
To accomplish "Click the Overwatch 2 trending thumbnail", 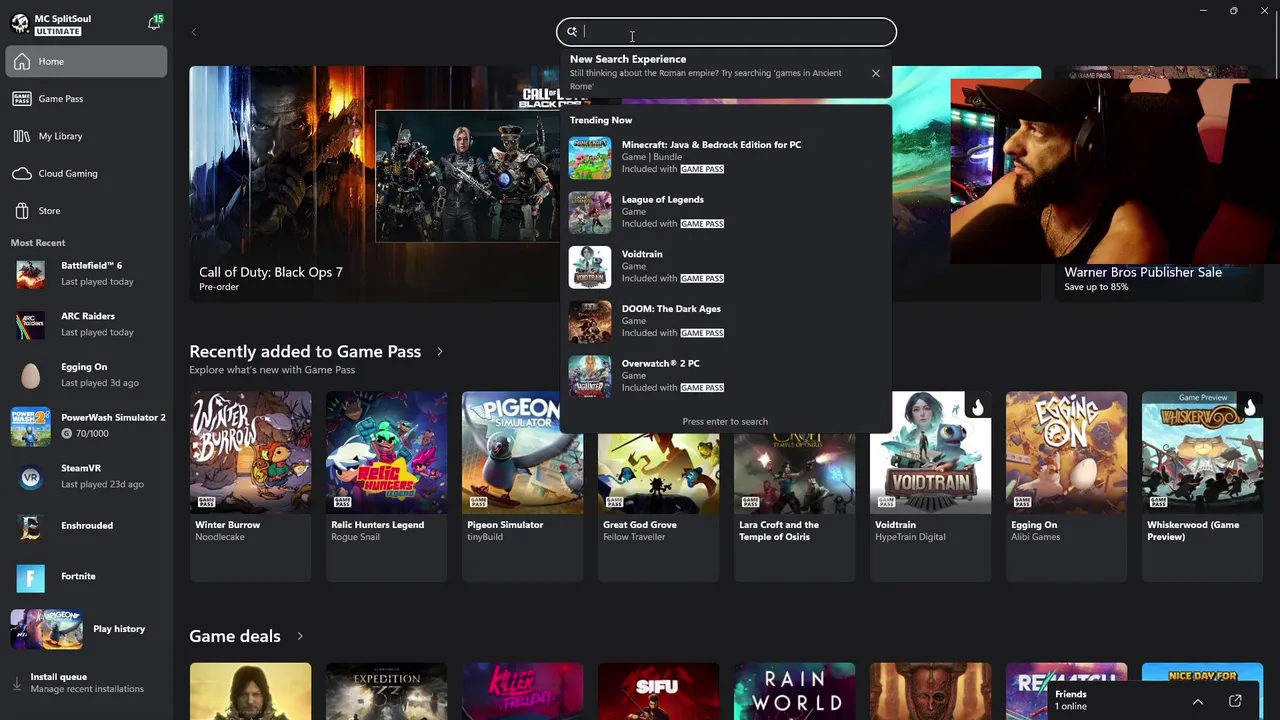I will (590, 377).
